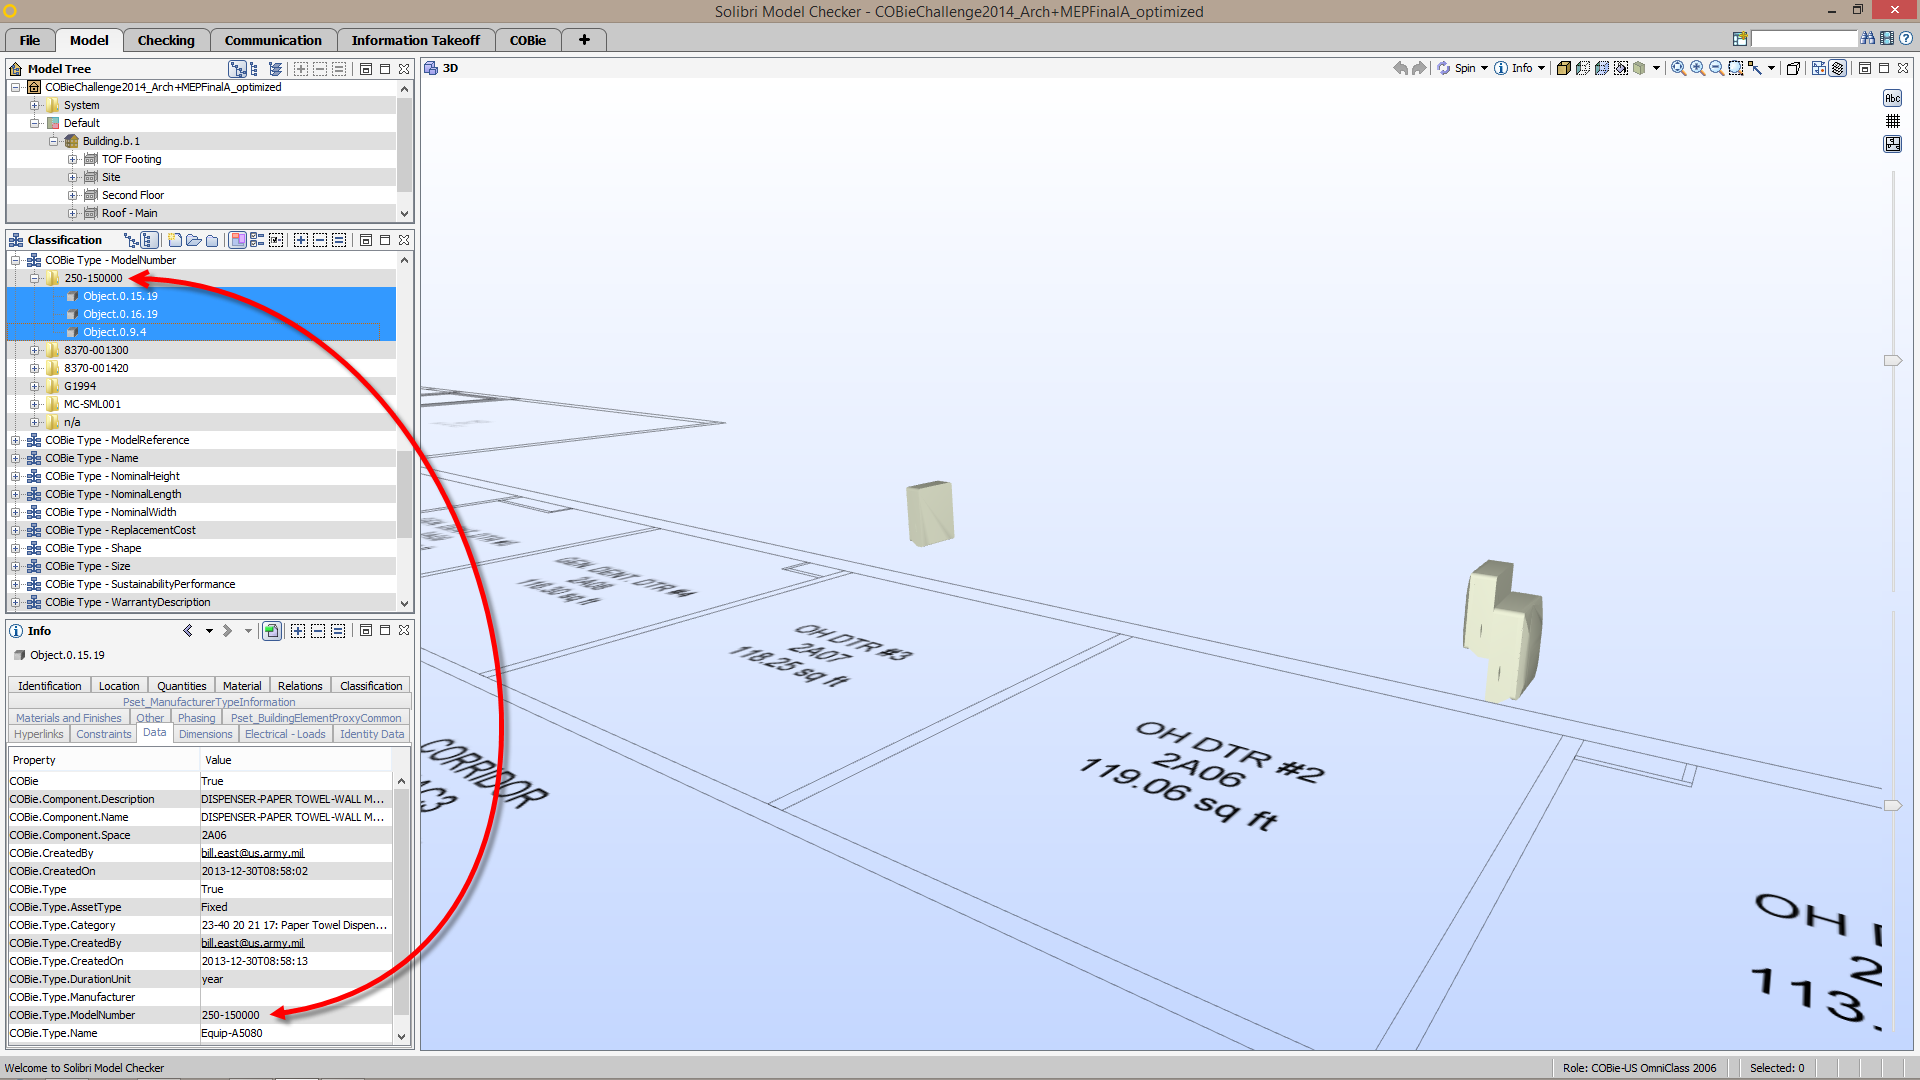Expand the Second Floor tree node
1920x1080 pixels.
coord(72,196)
